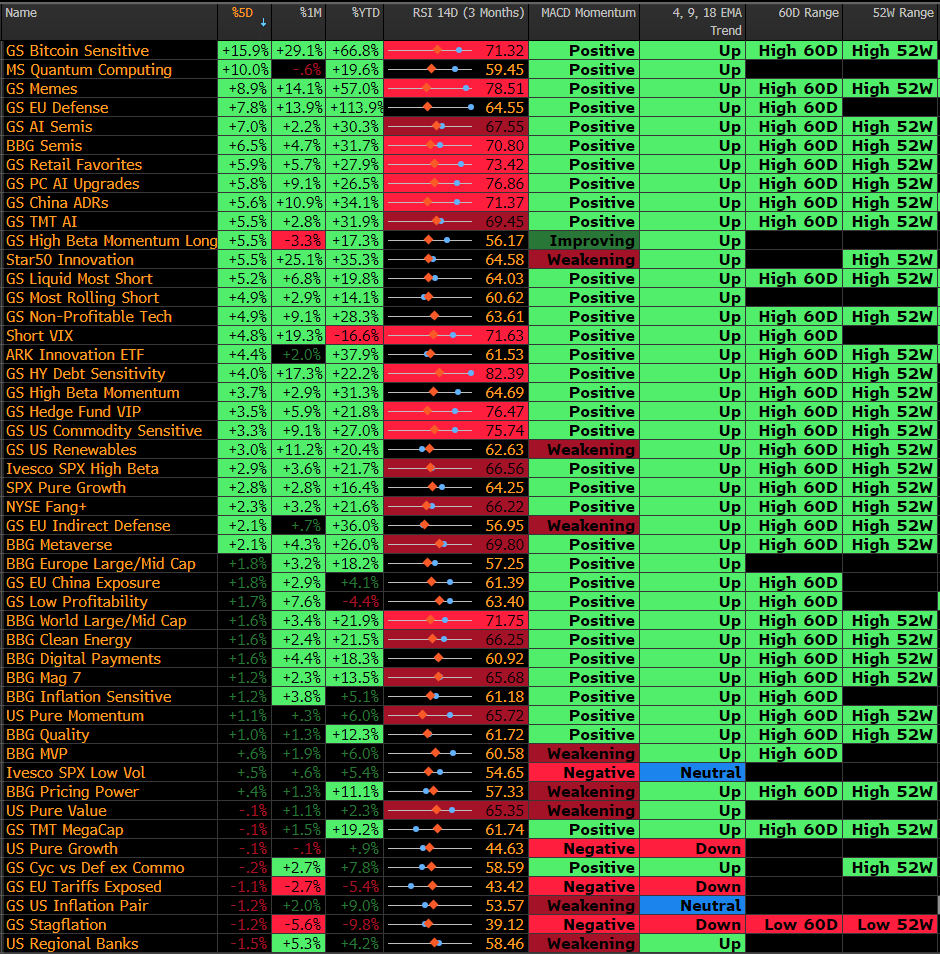Select the BBG Metaverse row name

pos(59,545)
